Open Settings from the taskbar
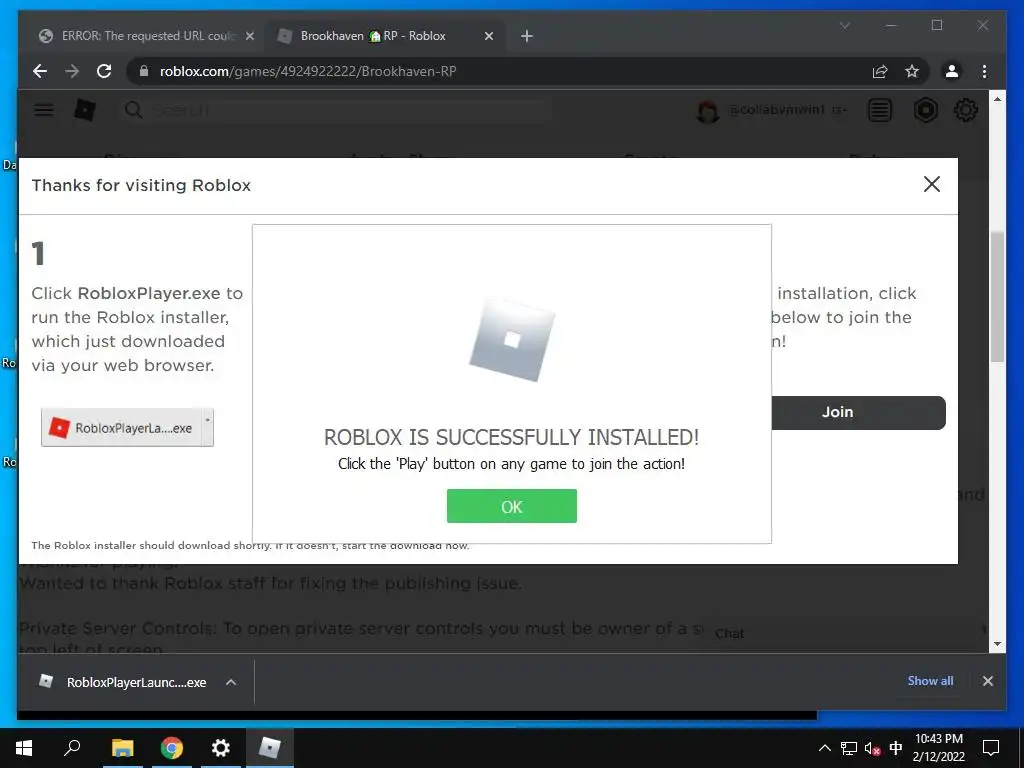 tap(221, 748)
